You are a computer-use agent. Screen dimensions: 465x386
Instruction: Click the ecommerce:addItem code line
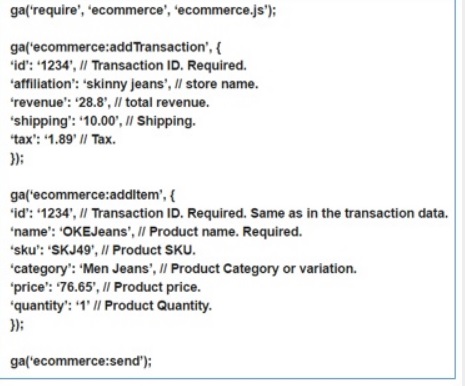click(x=93, y=195)
